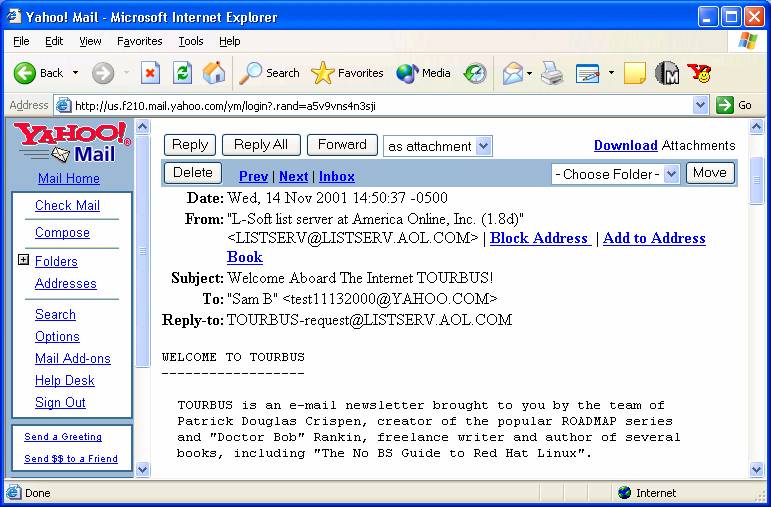The image size is (771, 507).
Task: Click the Back arrow icon
Action: (25, 73)
